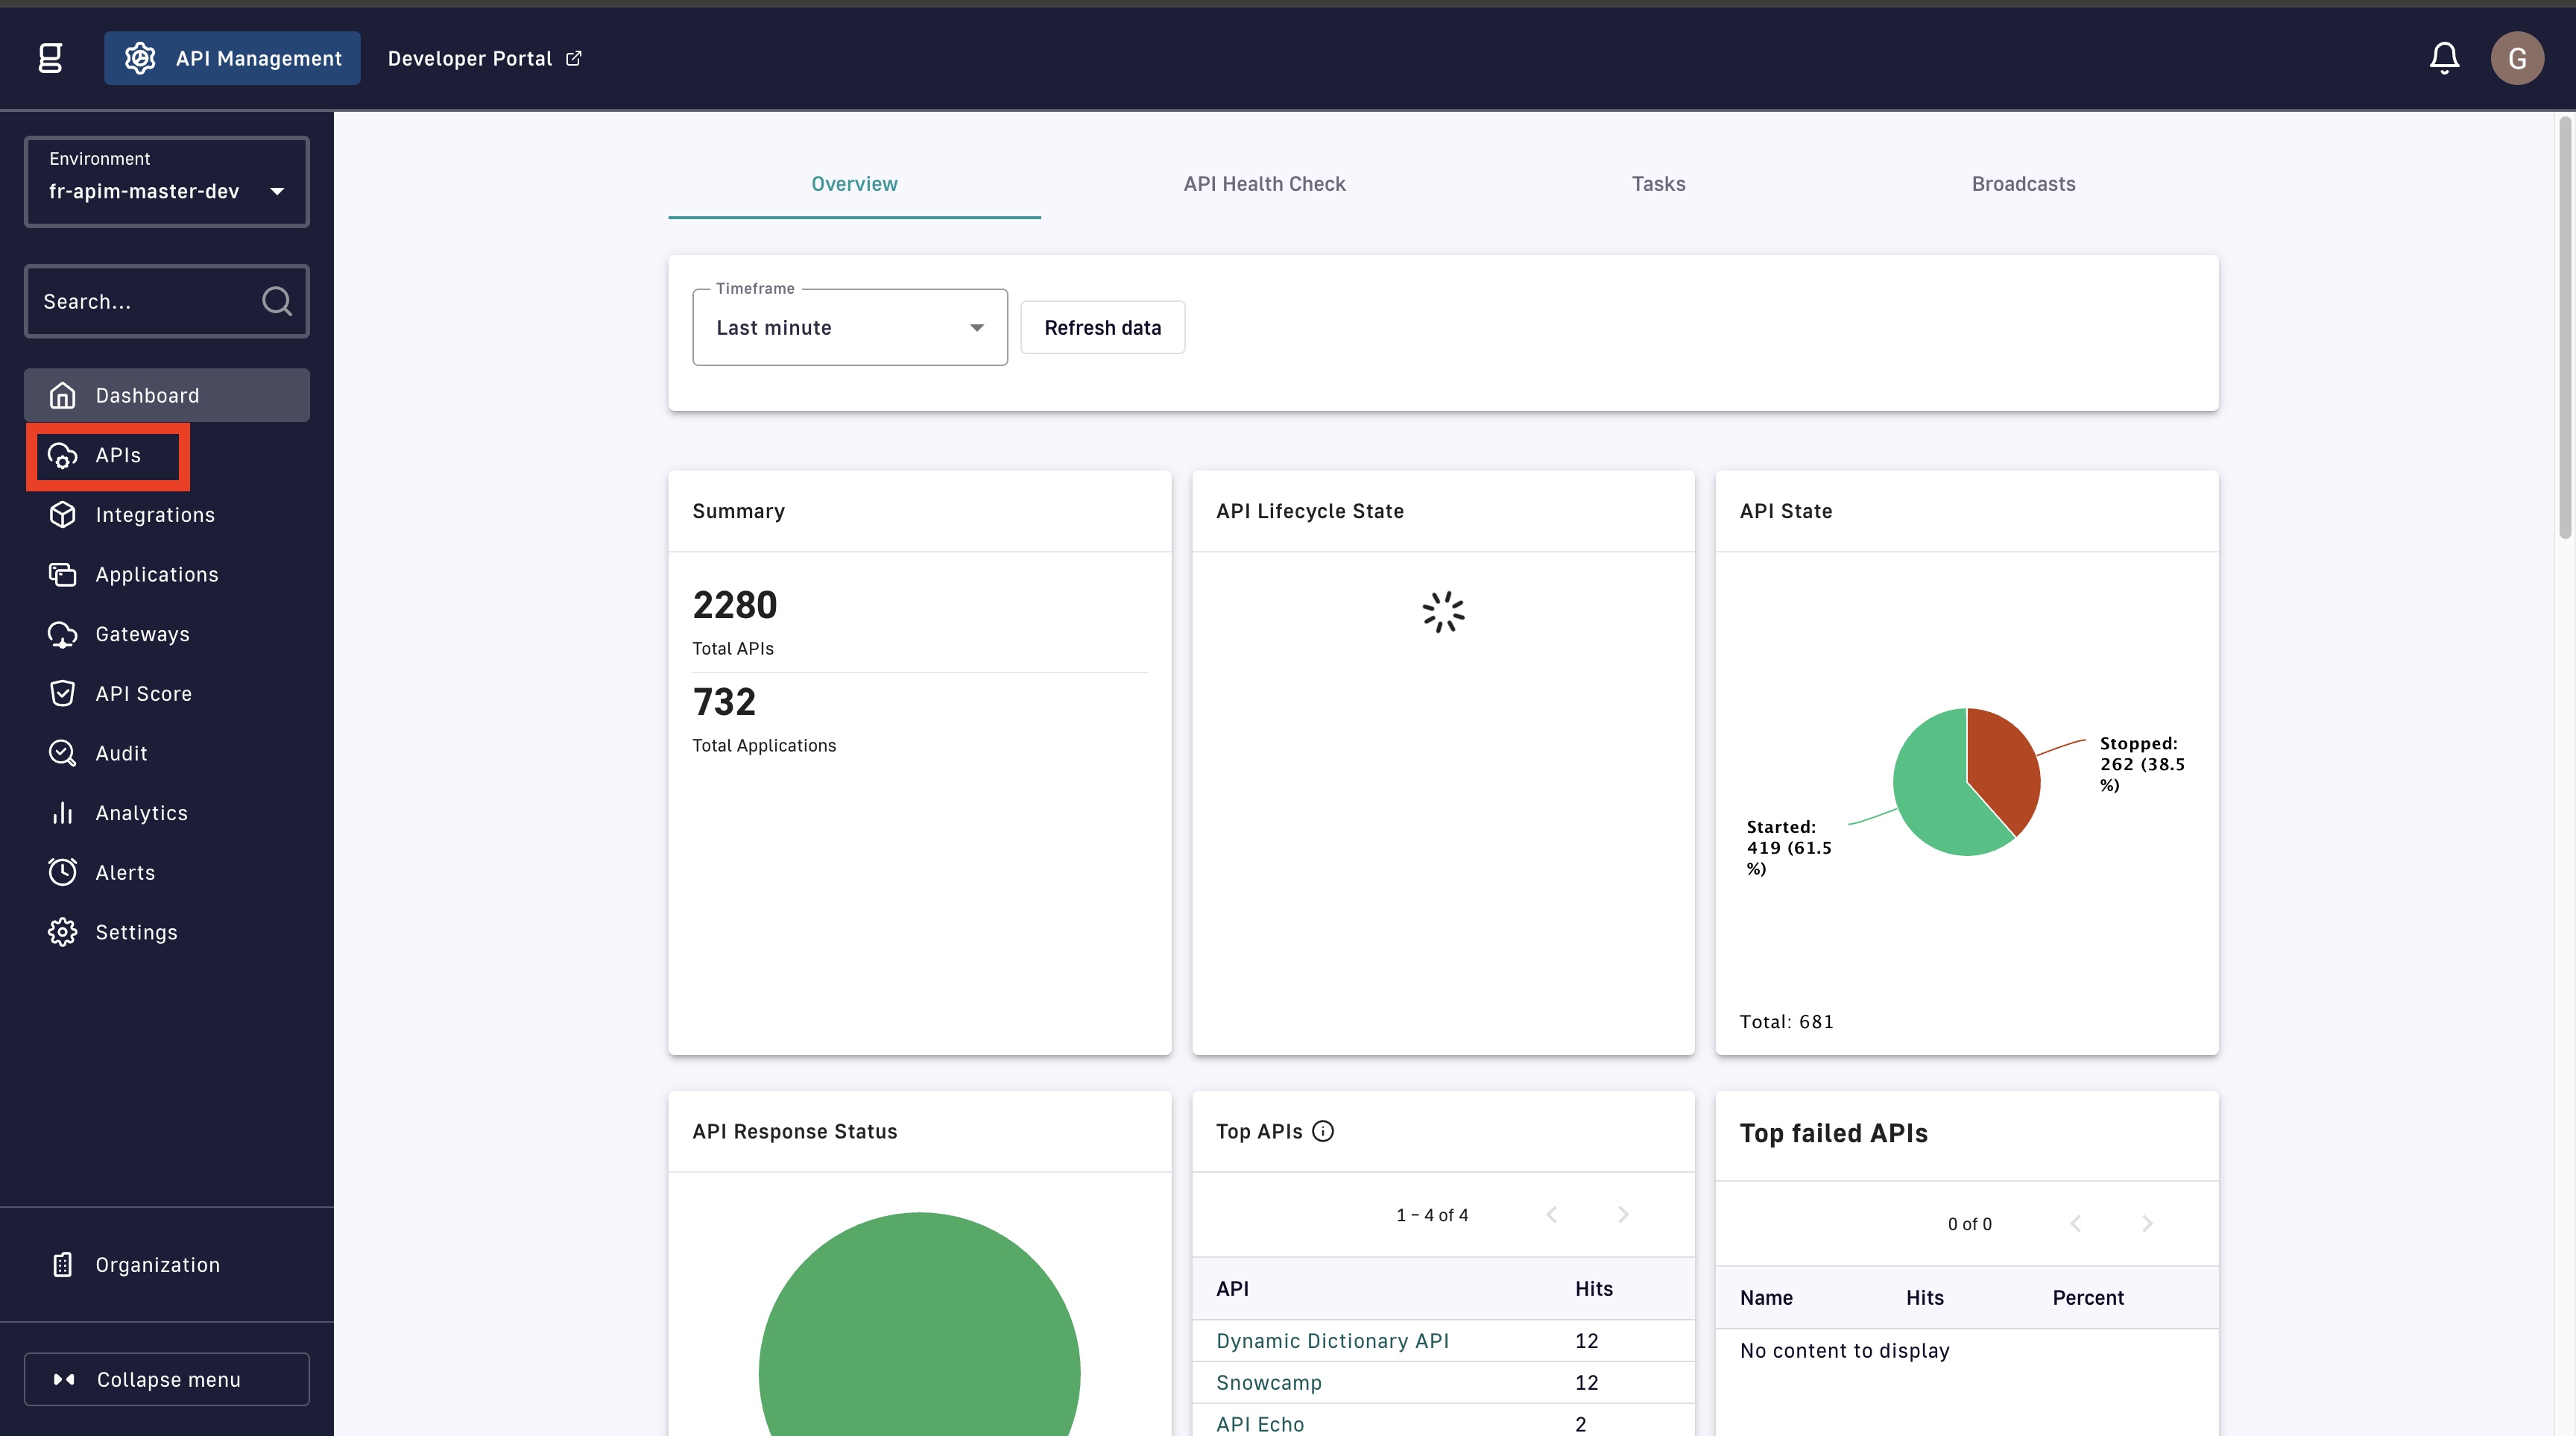2576x1436 pixels.
Task: Go to next page of Top APIs
Action: pos(1623,1214)
